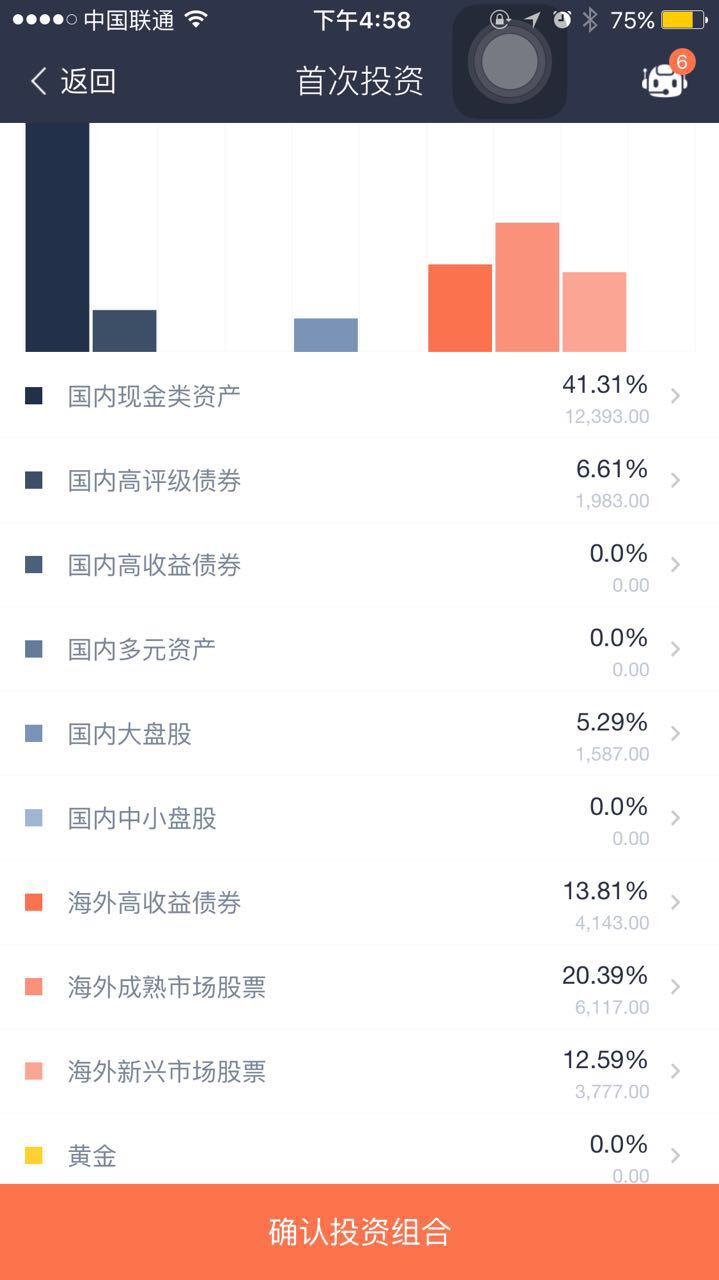Image resolution: width=719 pixels, height=1280 pixels.
Task: Select the 海外高收益债券 asset row
Action: [x=359, y=903]
